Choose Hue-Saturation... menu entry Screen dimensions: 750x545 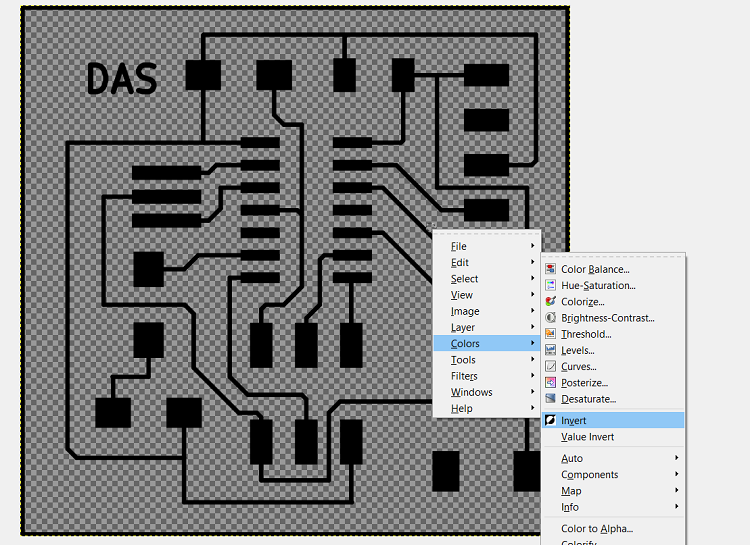coord(614,286)
